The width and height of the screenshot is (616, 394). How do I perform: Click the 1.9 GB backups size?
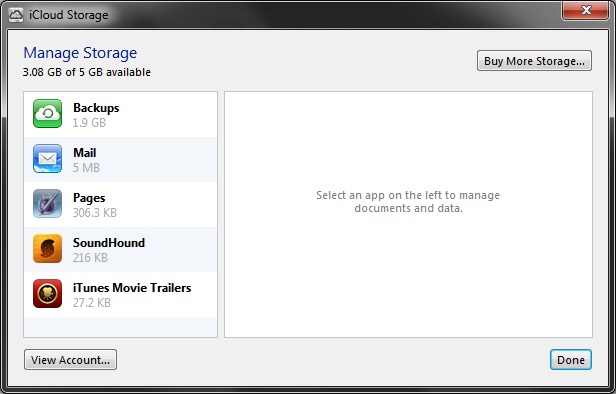(89, 123)
